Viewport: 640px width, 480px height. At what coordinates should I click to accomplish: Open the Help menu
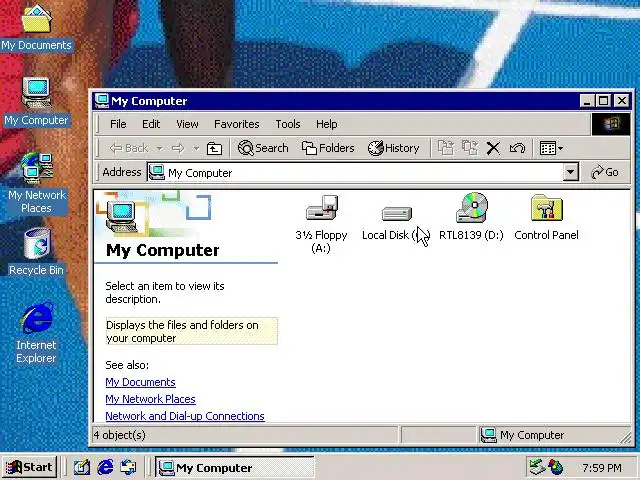pos(327,124)
